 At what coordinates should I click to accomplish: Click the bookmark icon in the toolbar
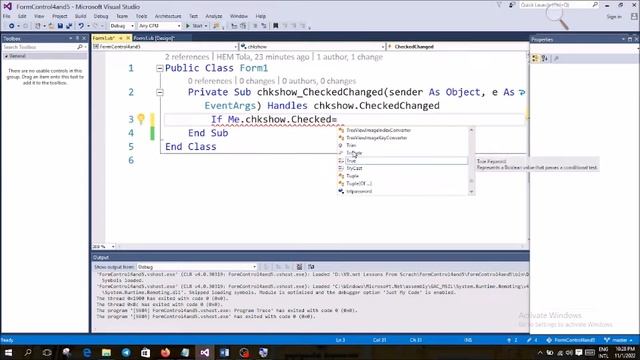point(276,26)
